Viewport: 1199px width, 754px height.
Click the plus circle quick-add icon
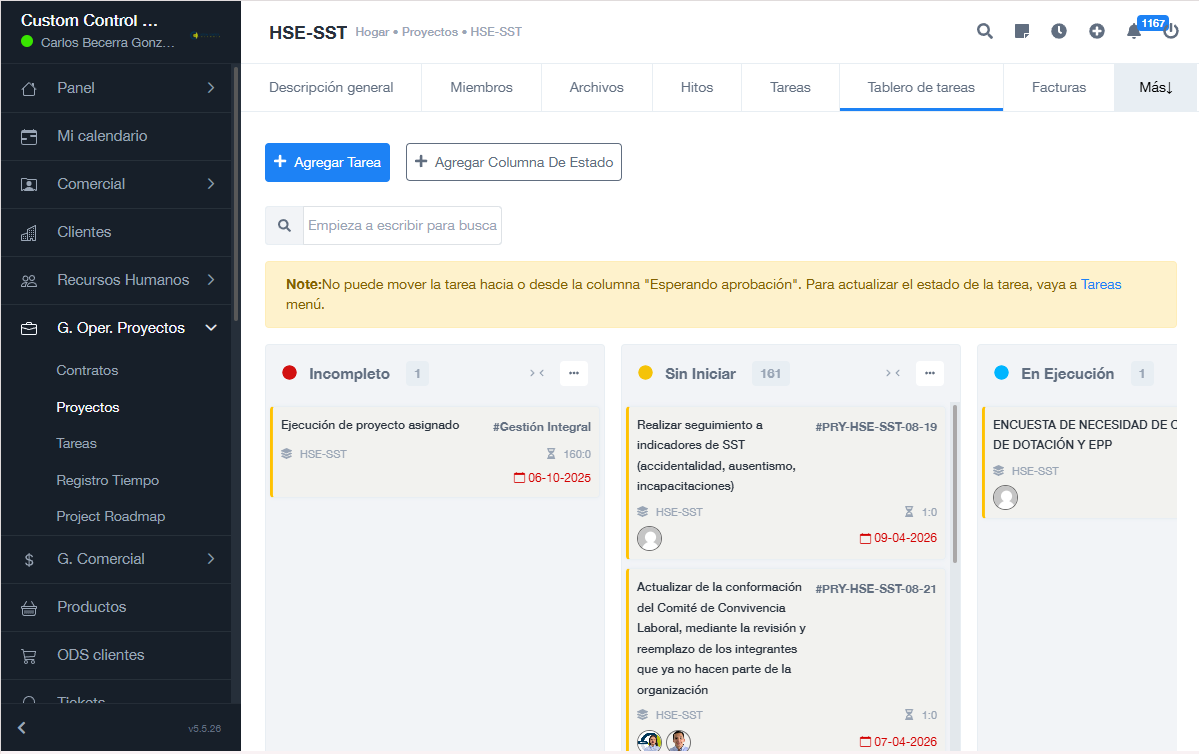click(x=1097, y=31)
